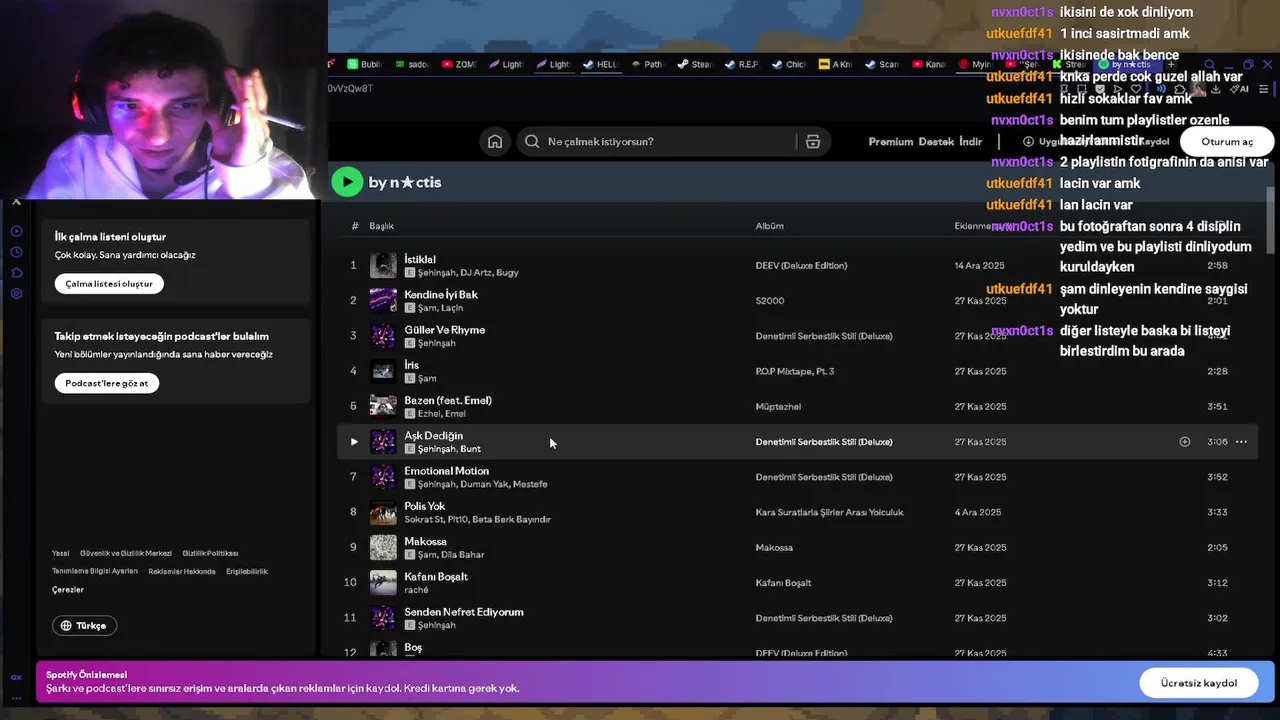Open the Türkçe language selector
Screen dimensions: 1280x720
tap(84, 625)
